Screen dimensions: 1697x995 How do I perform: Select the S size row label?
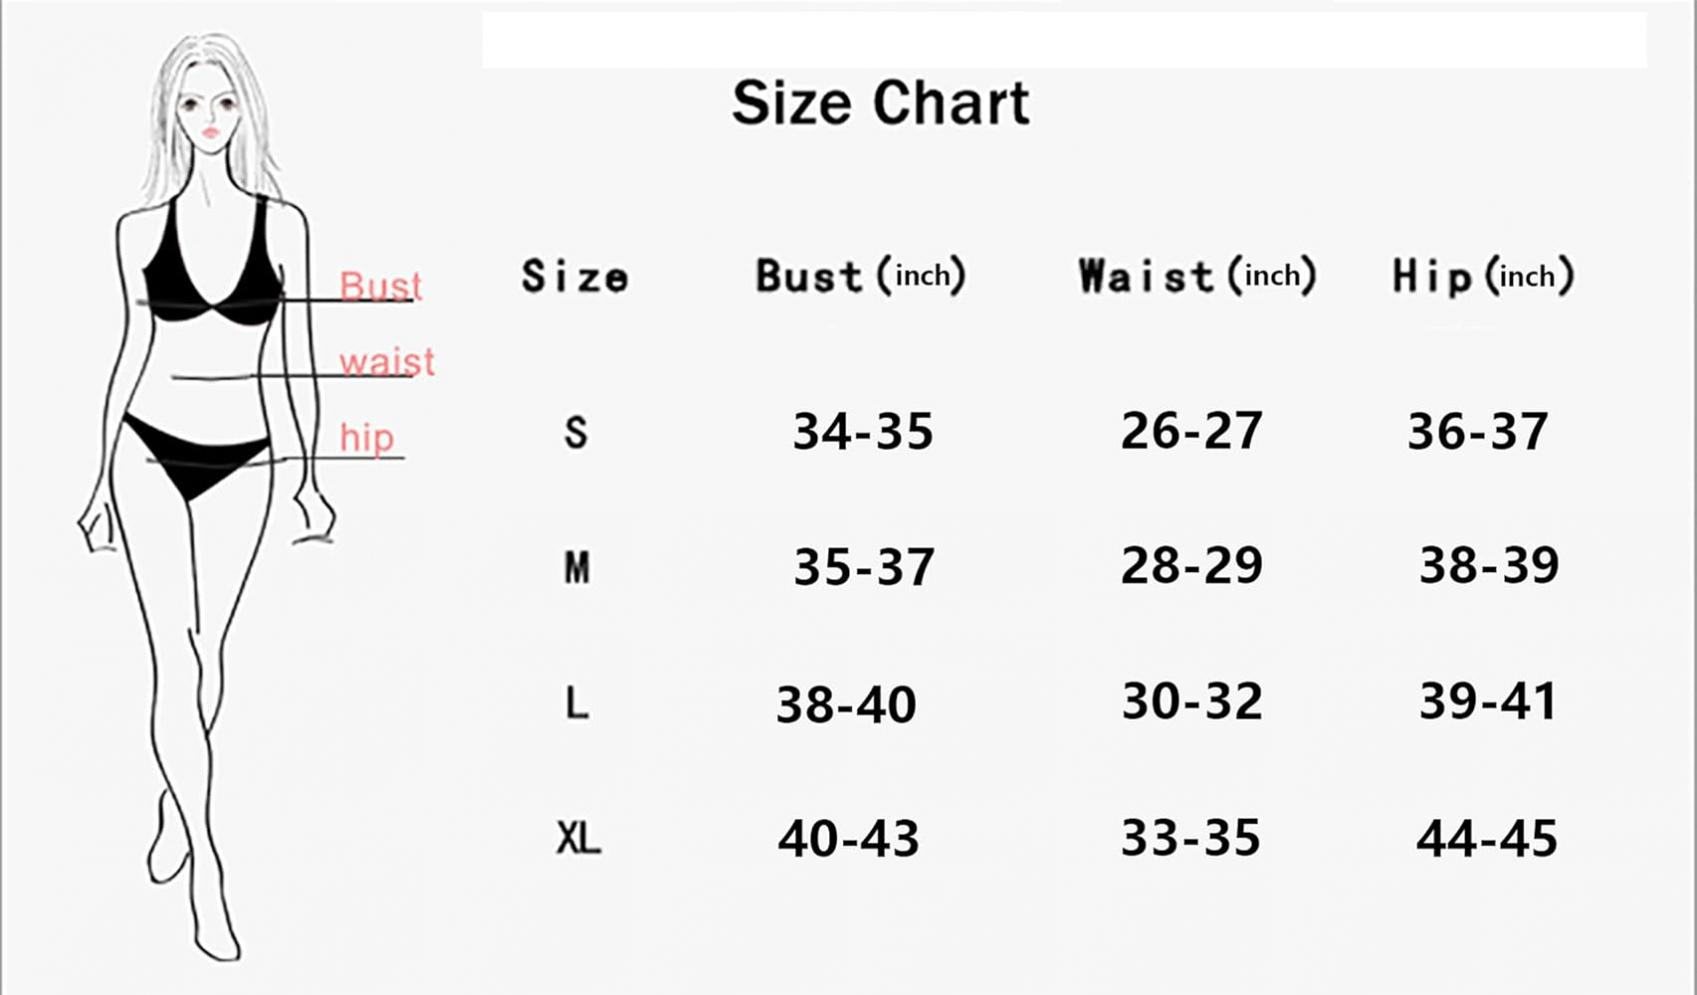point(575,432)
